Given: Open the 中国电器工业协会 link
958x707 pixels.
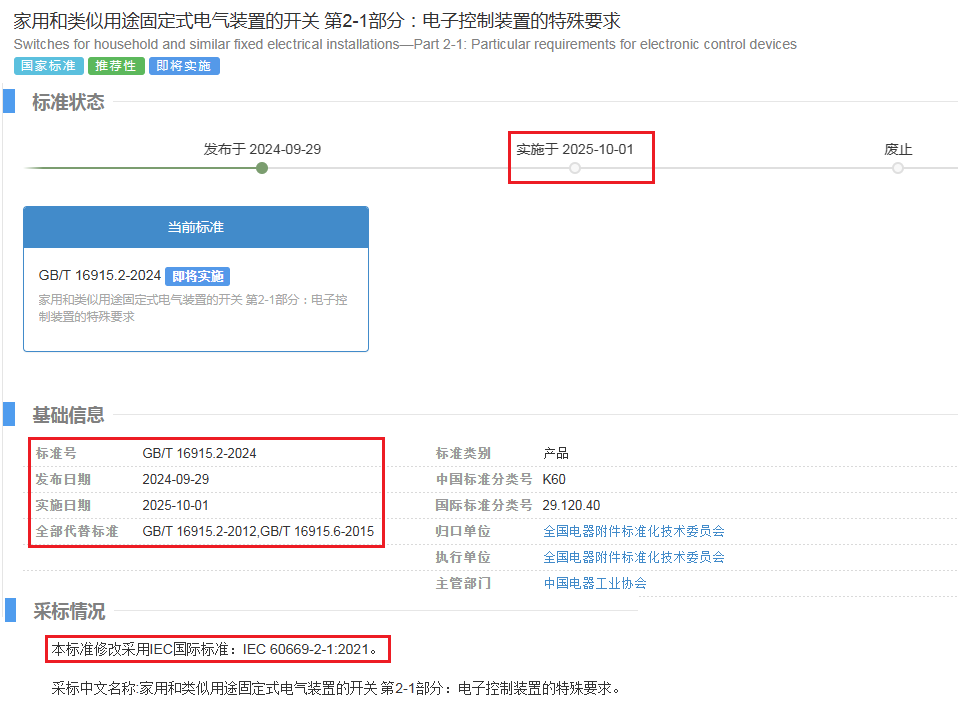Looking at the screenshot, I should pos(595,583).
